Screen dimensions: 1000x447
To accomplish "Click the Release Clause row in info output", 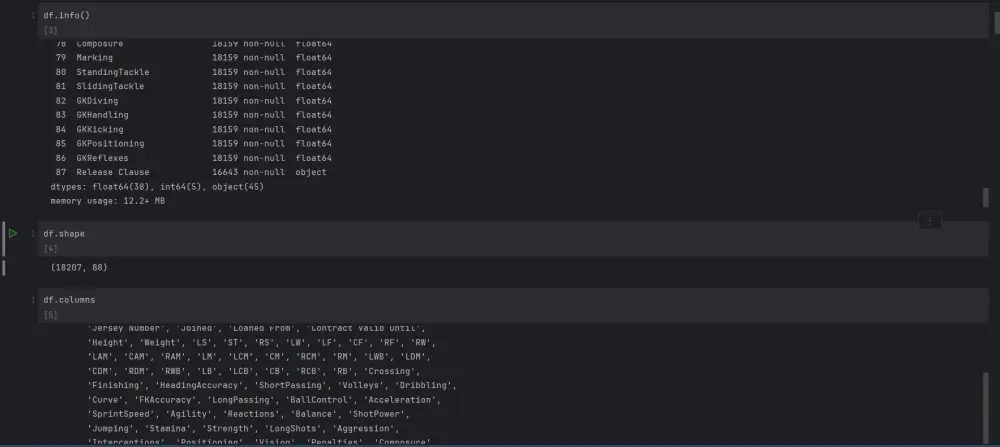I will click(x=191, y=172).
